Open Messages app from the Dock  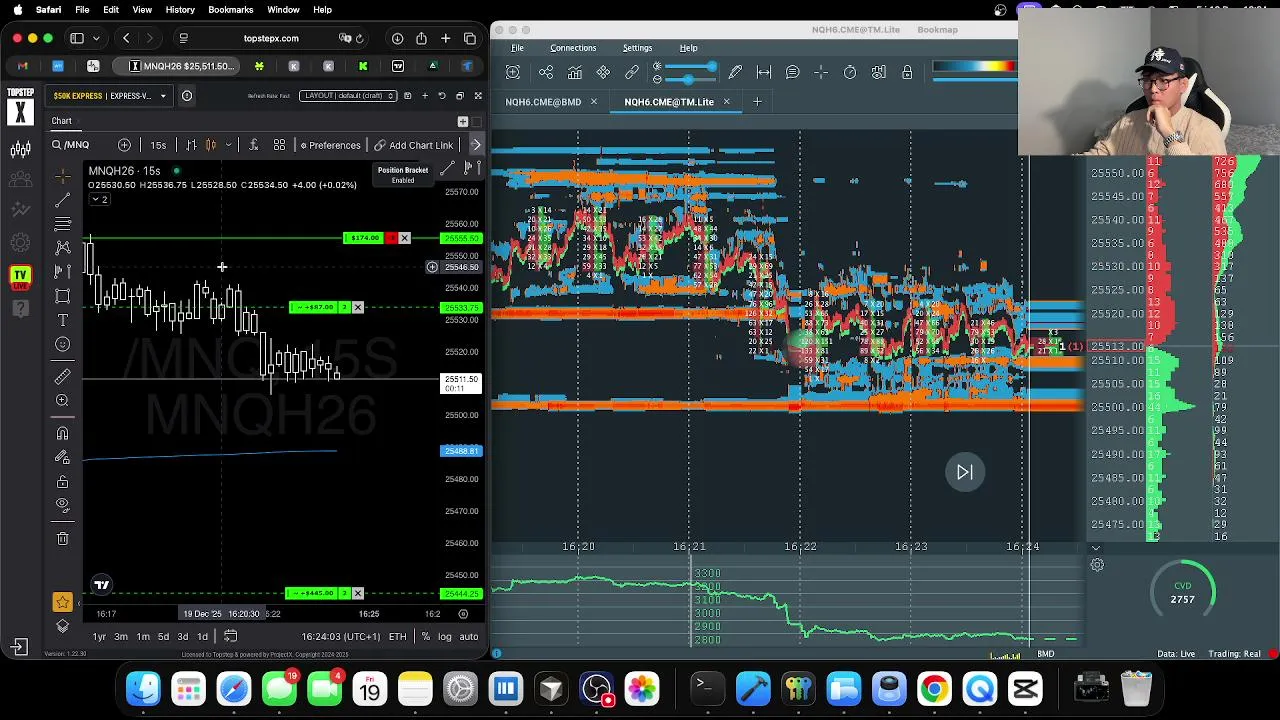(x=279, y=688)
